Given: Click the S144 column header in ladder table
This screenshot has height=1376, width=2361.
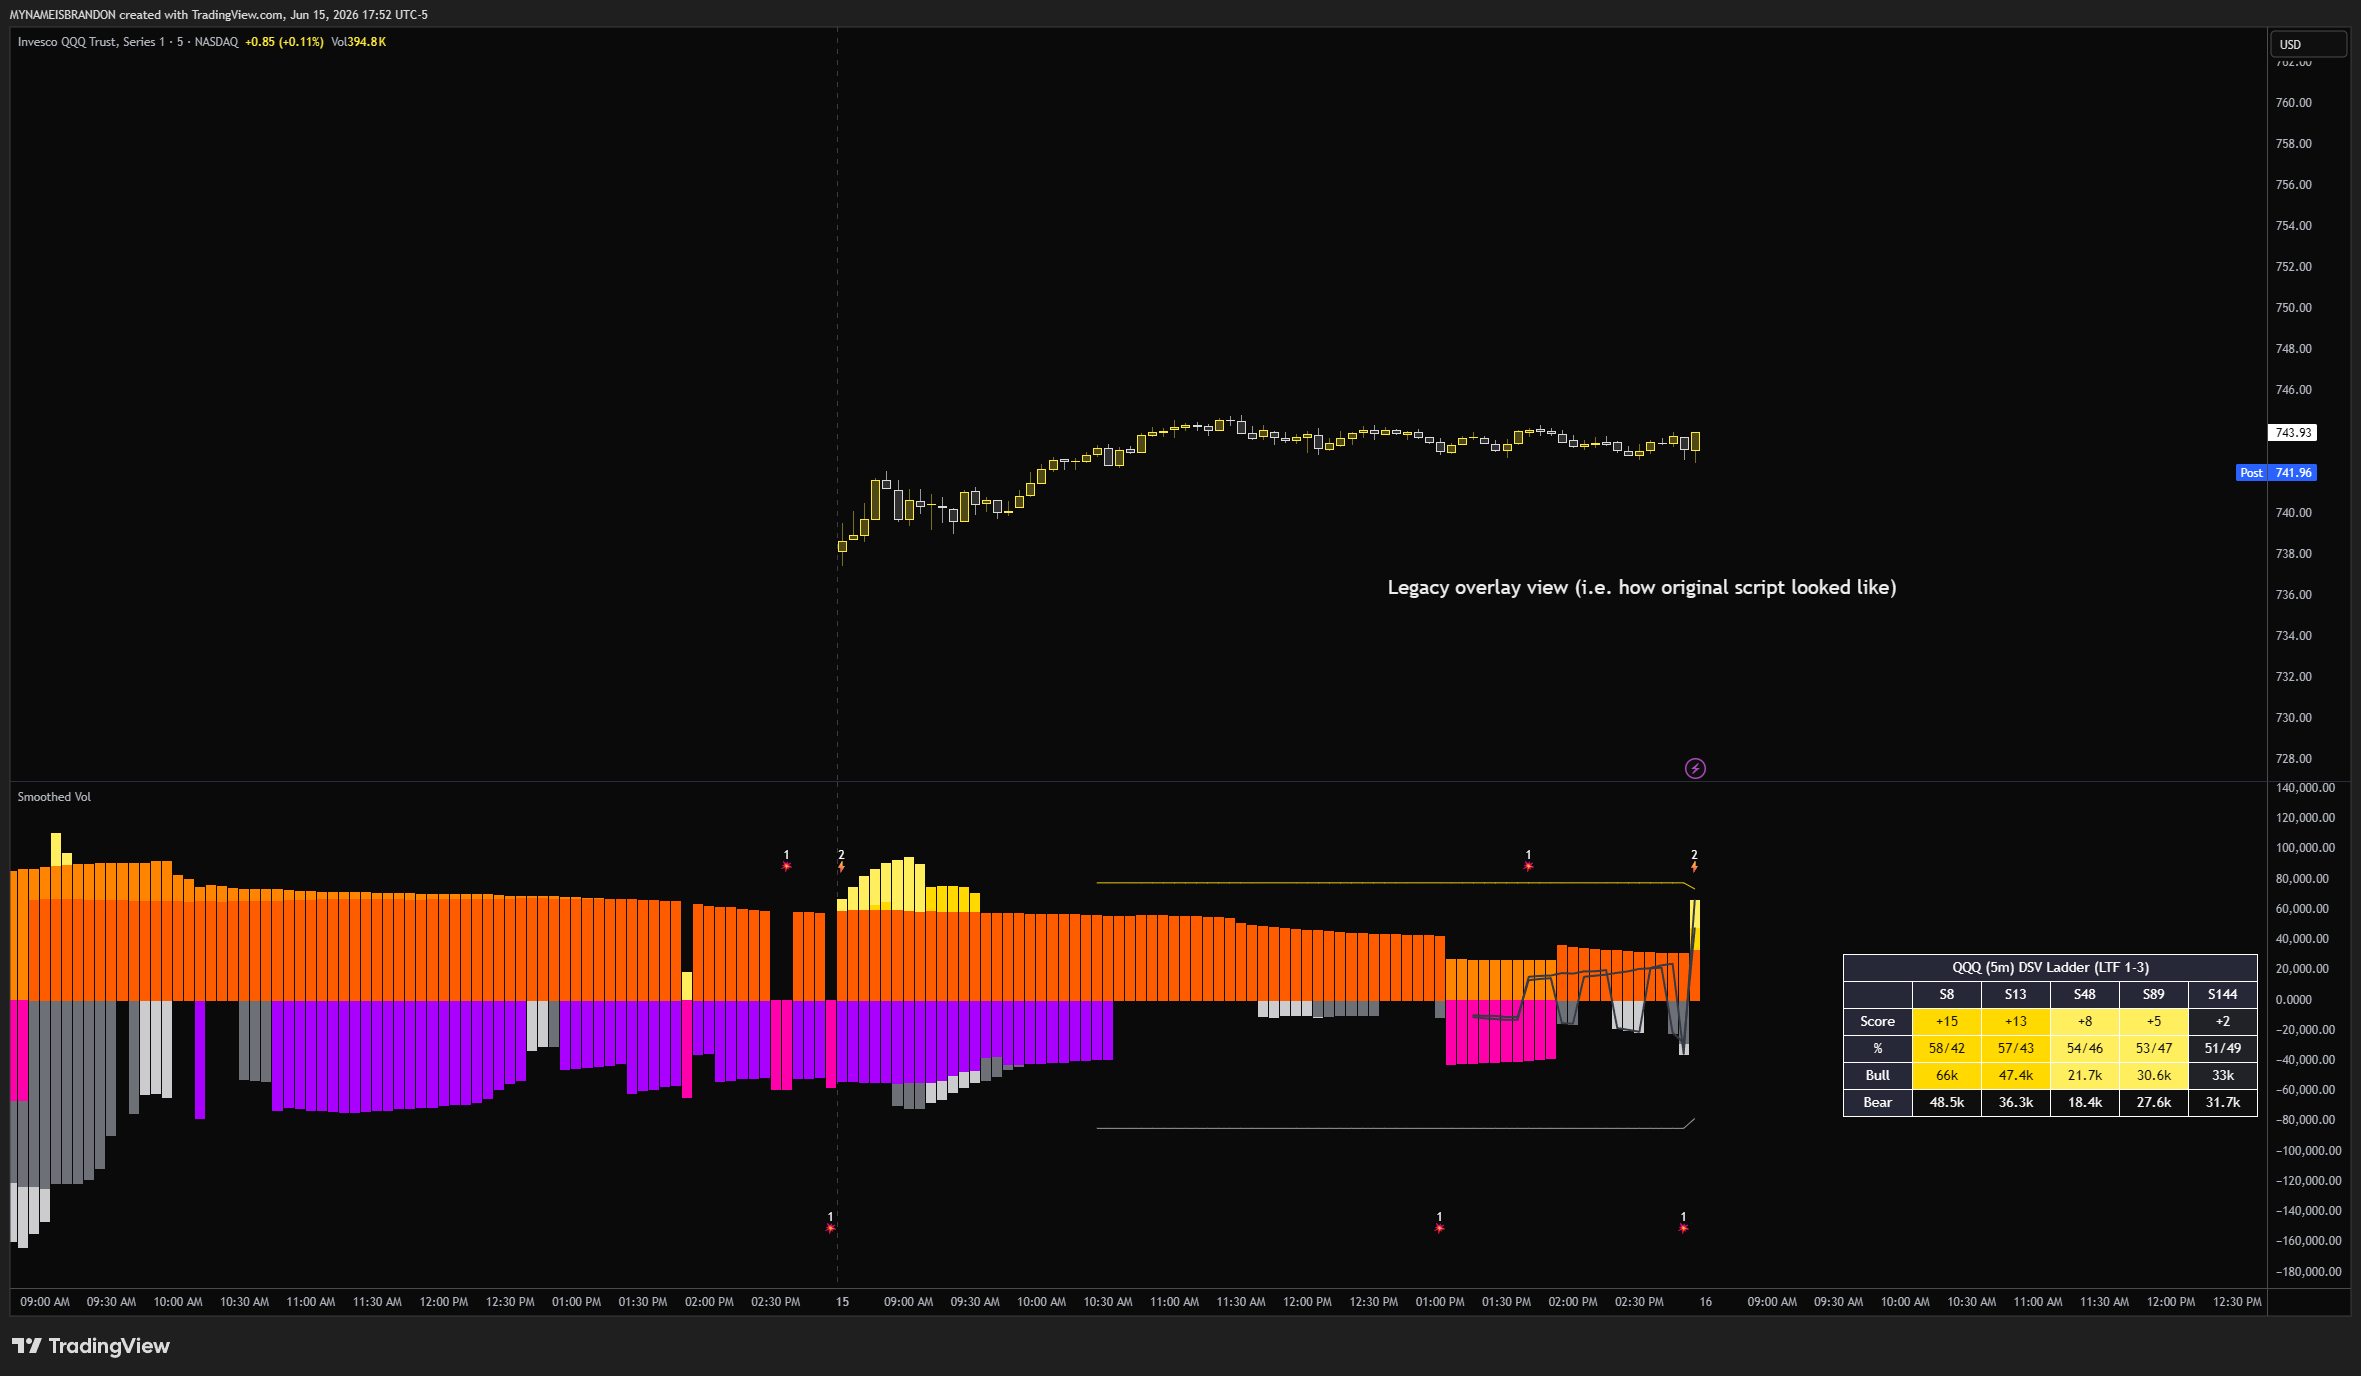Looking at the screenshot, I should pyautogui.click(x=2222, y=994).
